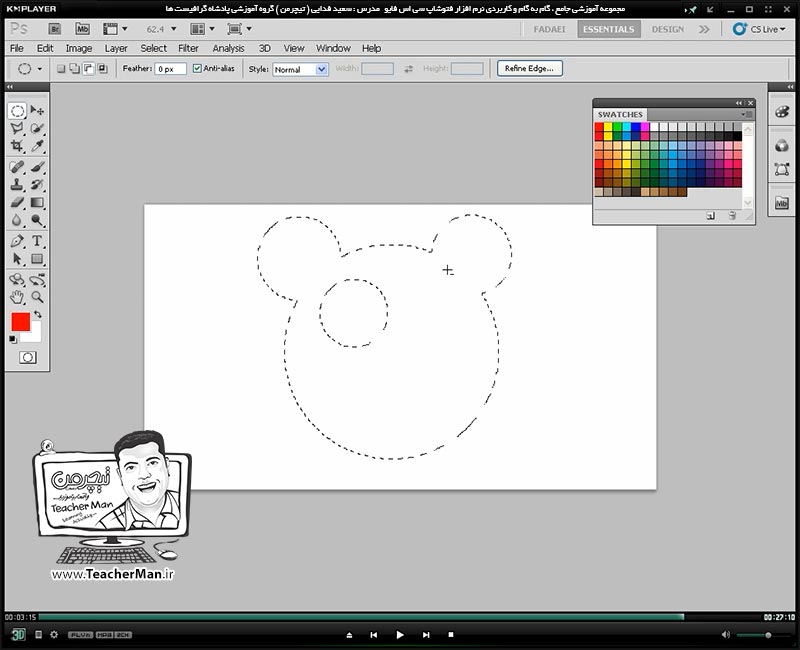
Task: Select the Polygonal Lasso tool
Action: click(x=17, y=128)
